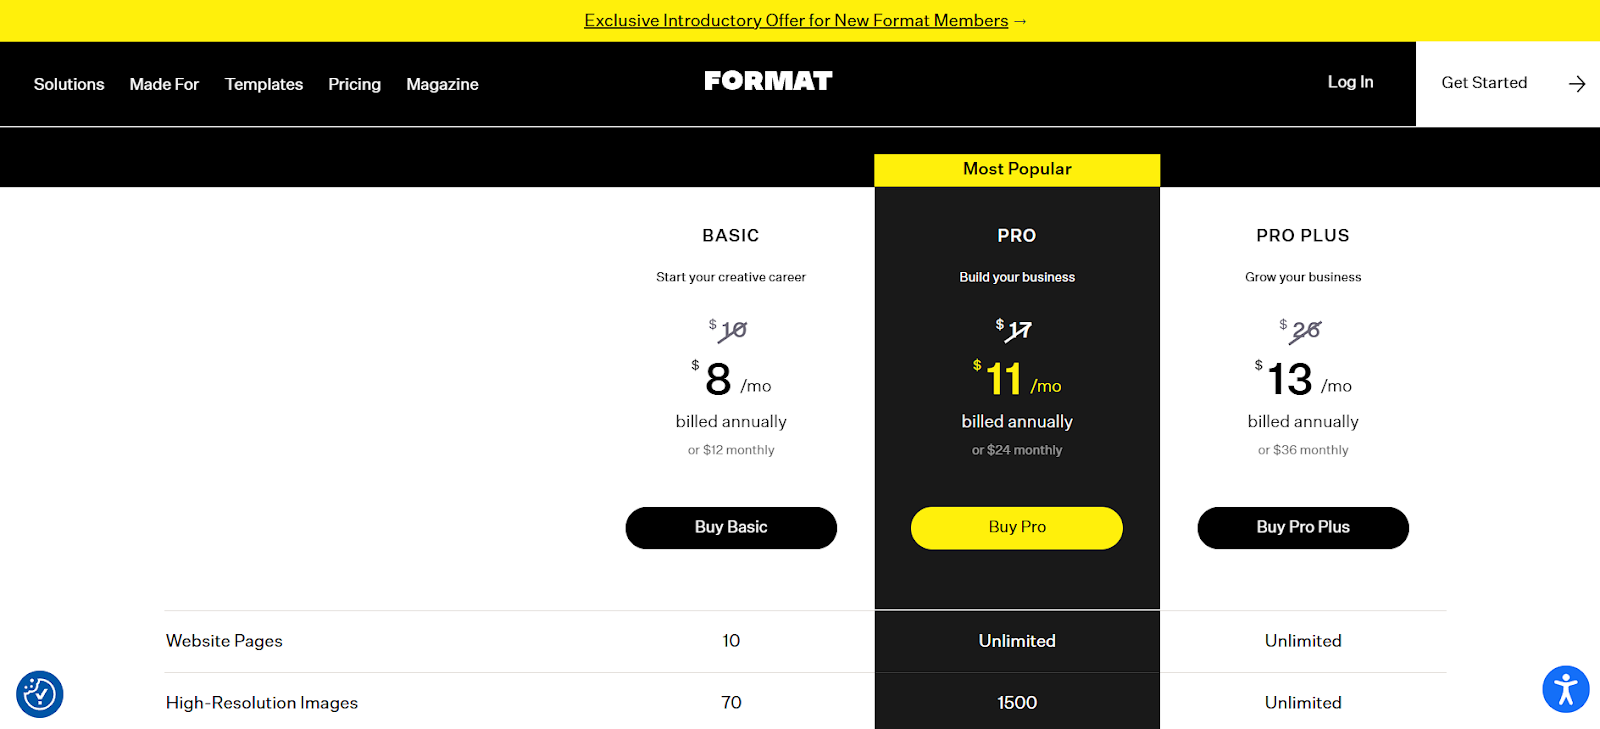Click the Buy Pro Plus button

[1303, 528]
